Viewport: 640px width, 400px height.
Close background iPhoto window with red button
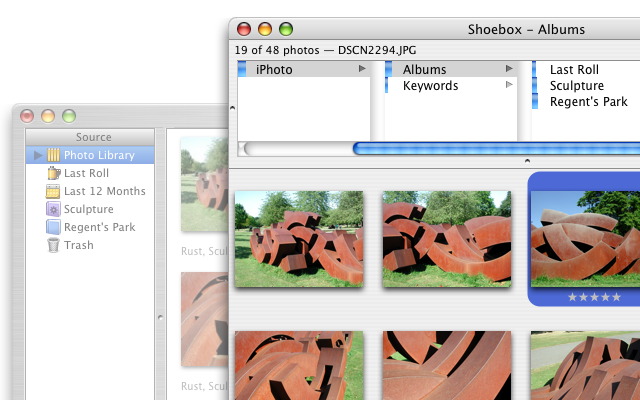pyautogui.click(x=27, y=116)
